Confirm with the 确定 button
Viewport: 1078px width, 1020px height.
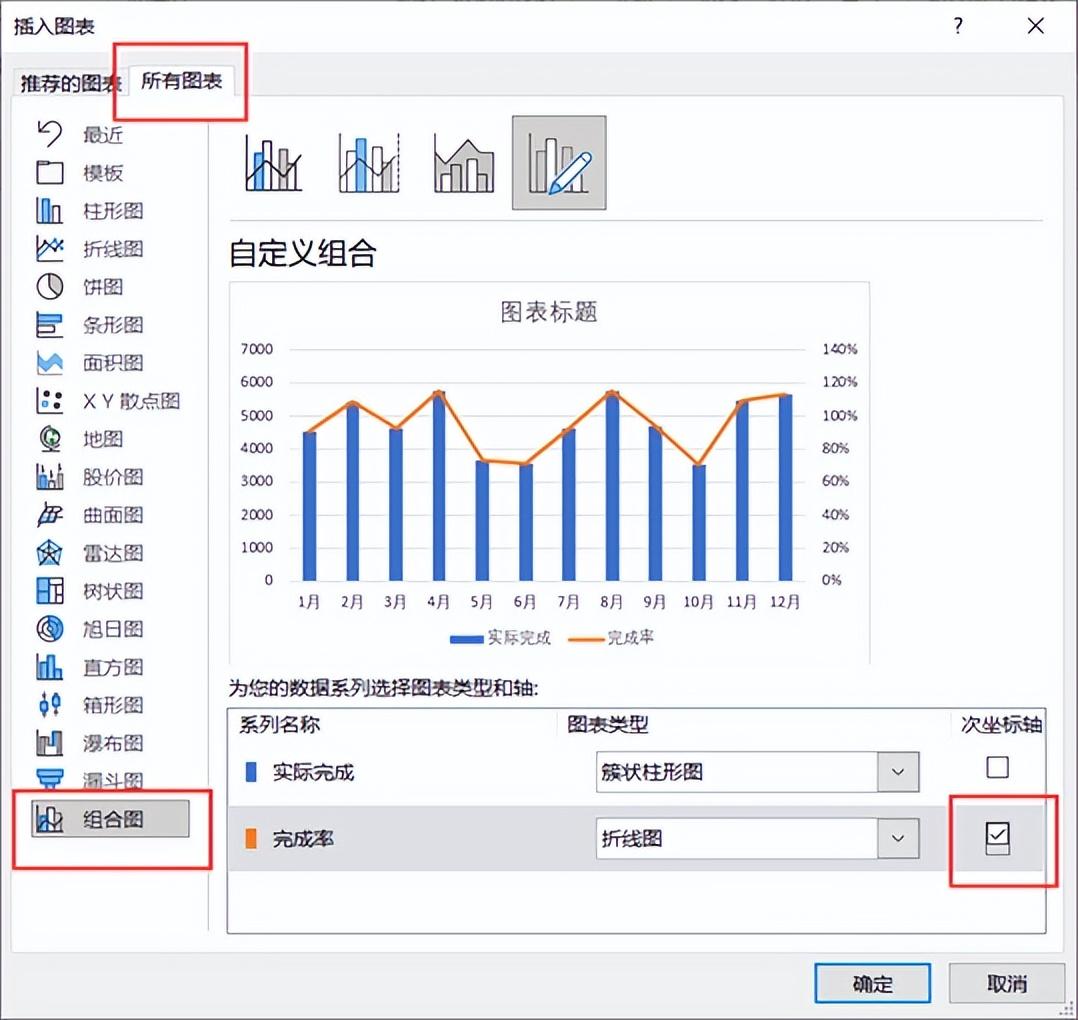click(872, 984)
